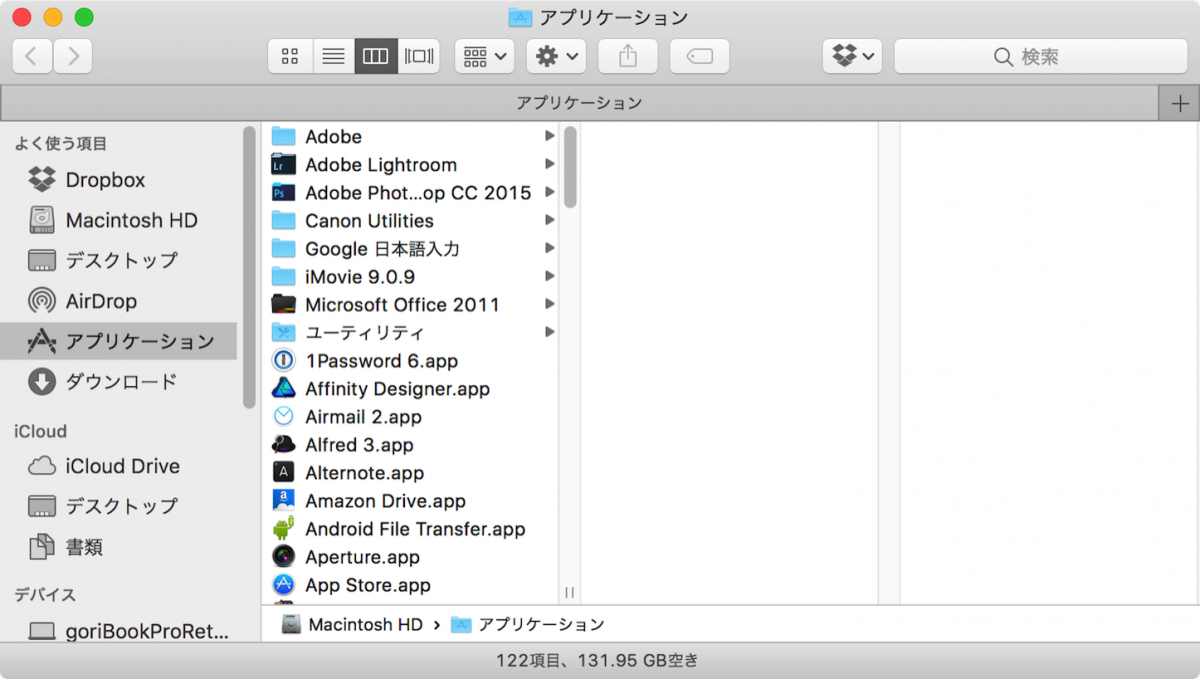This screenshot has width=1200, height=679.
Task: Open the Dropbox toolbar dropdown
Action: pos(851,57)
